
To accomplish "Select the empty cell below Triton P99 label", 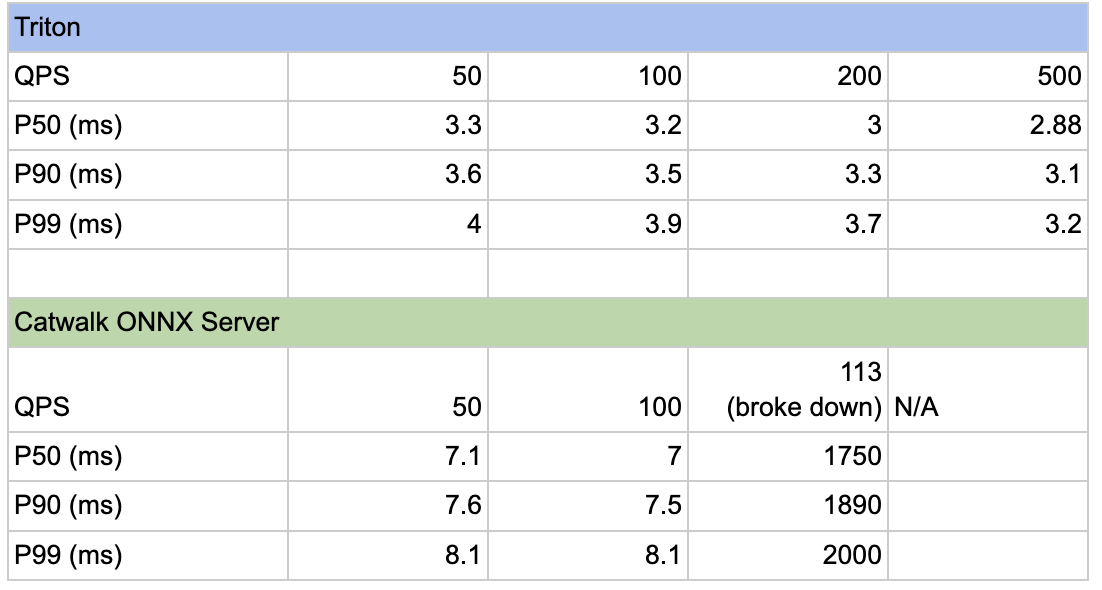I will point(148,273).
